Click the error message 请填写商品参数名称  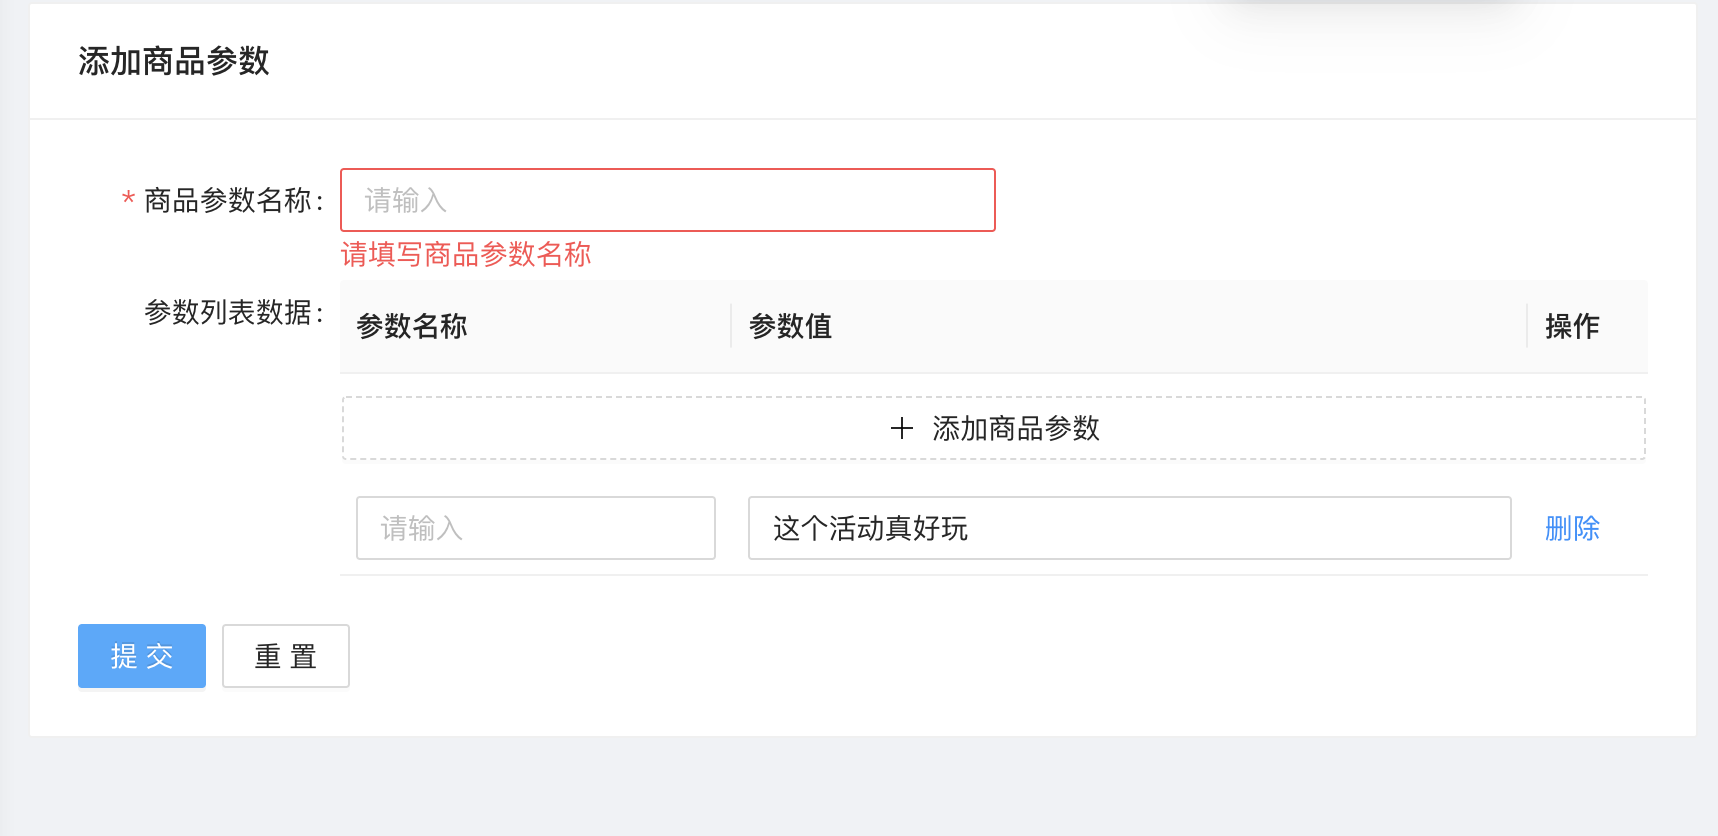click(466, 256)
